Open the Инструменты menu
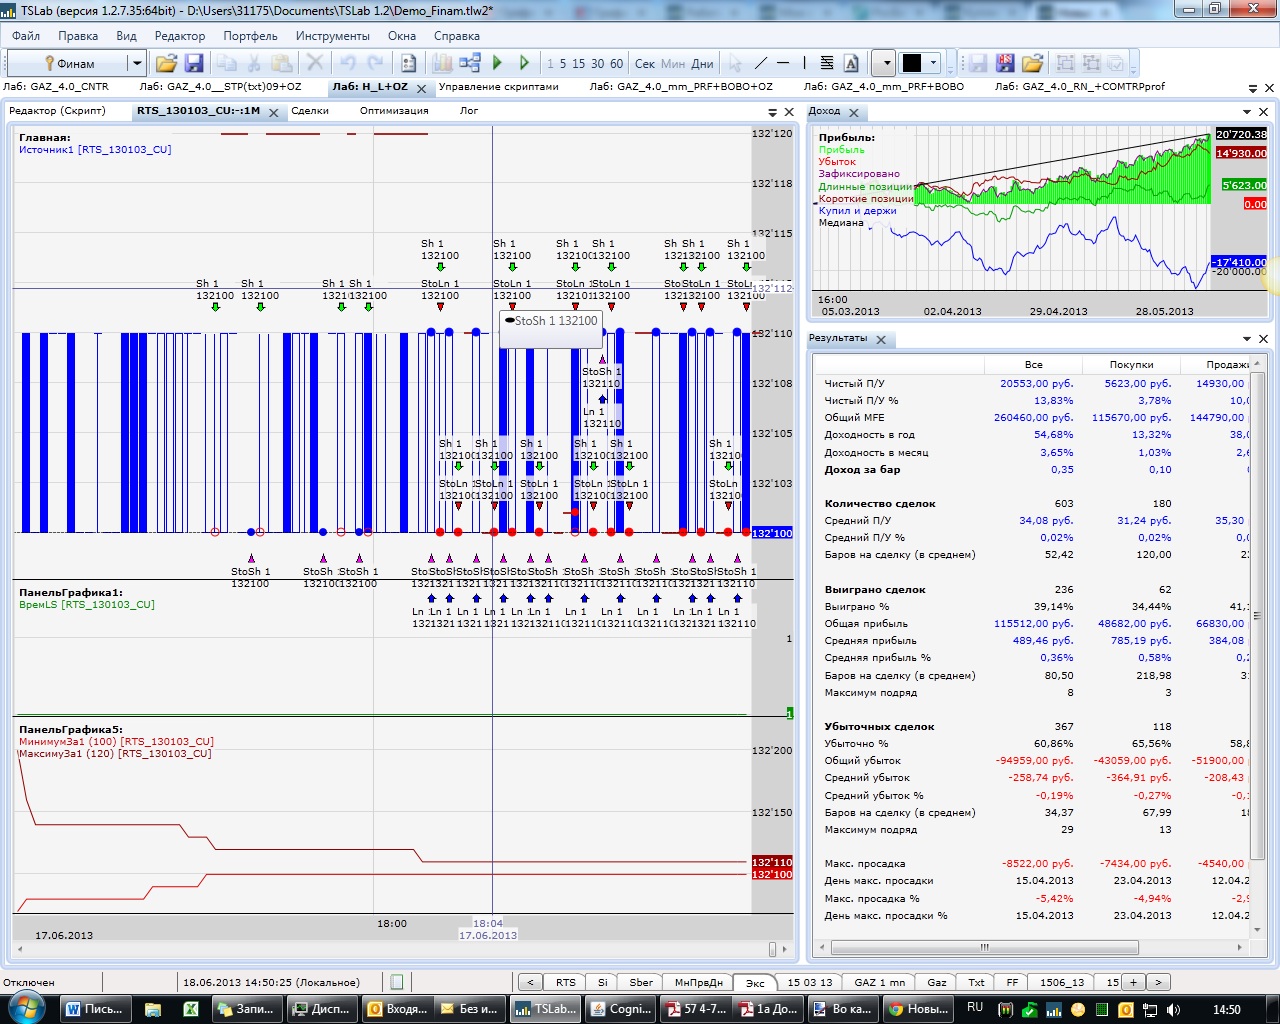The width and height of the screenshot is (1280, 1024). [x=332, y=35]
